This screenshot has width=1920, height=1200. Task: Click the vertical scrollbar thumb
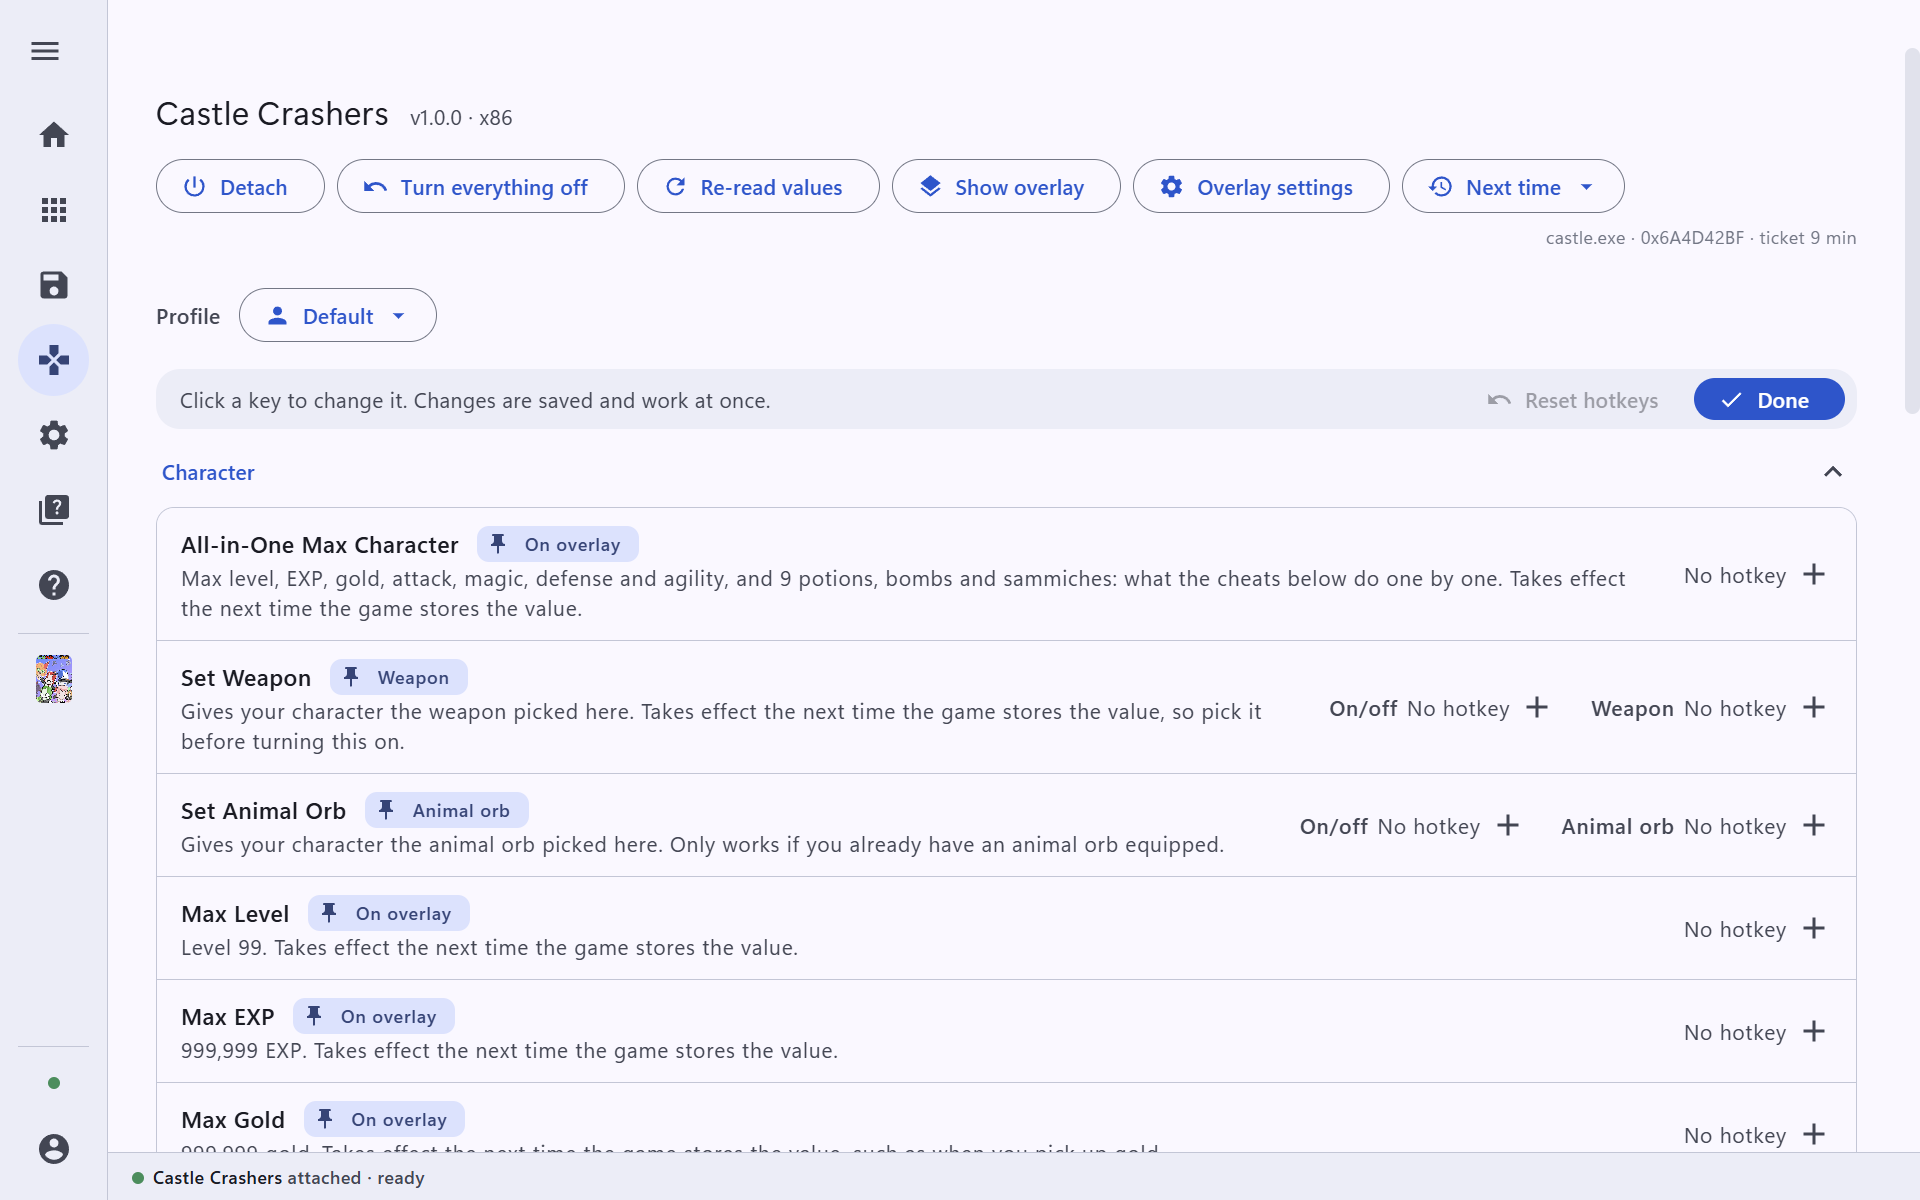click(x=1912, y=230)
